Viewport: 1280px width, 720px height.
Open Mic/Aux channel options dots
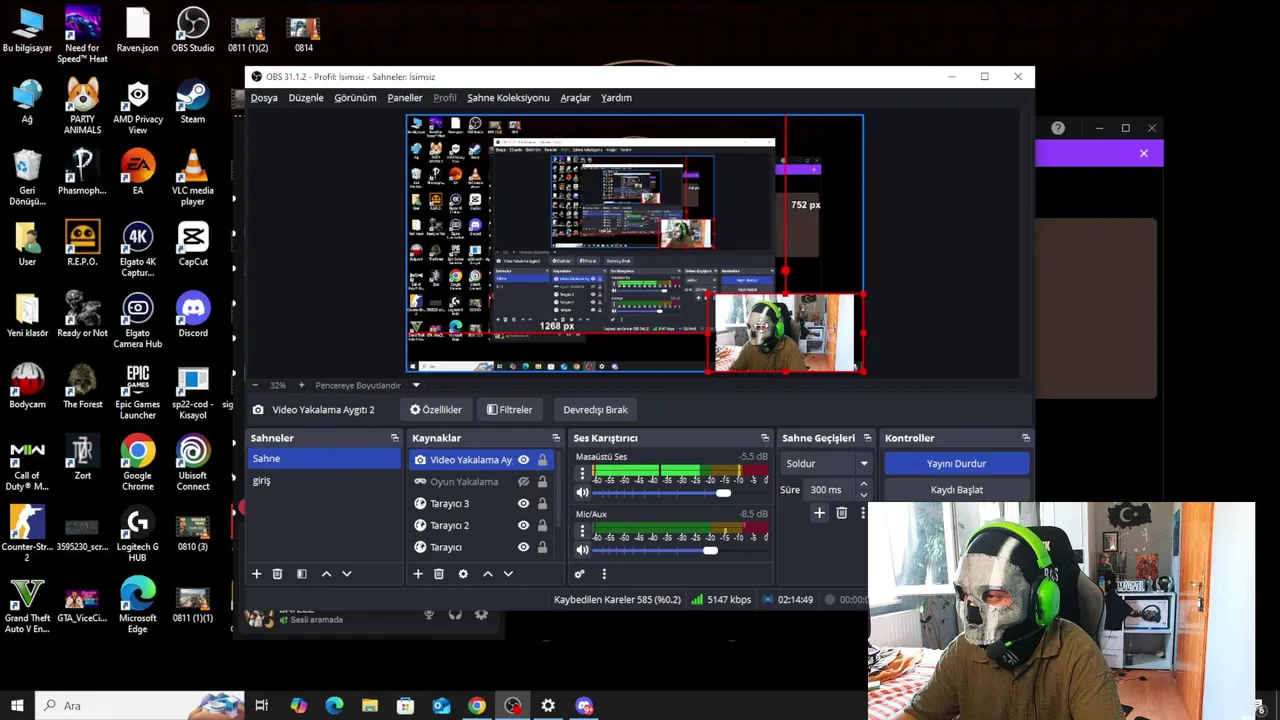(582, 531)
